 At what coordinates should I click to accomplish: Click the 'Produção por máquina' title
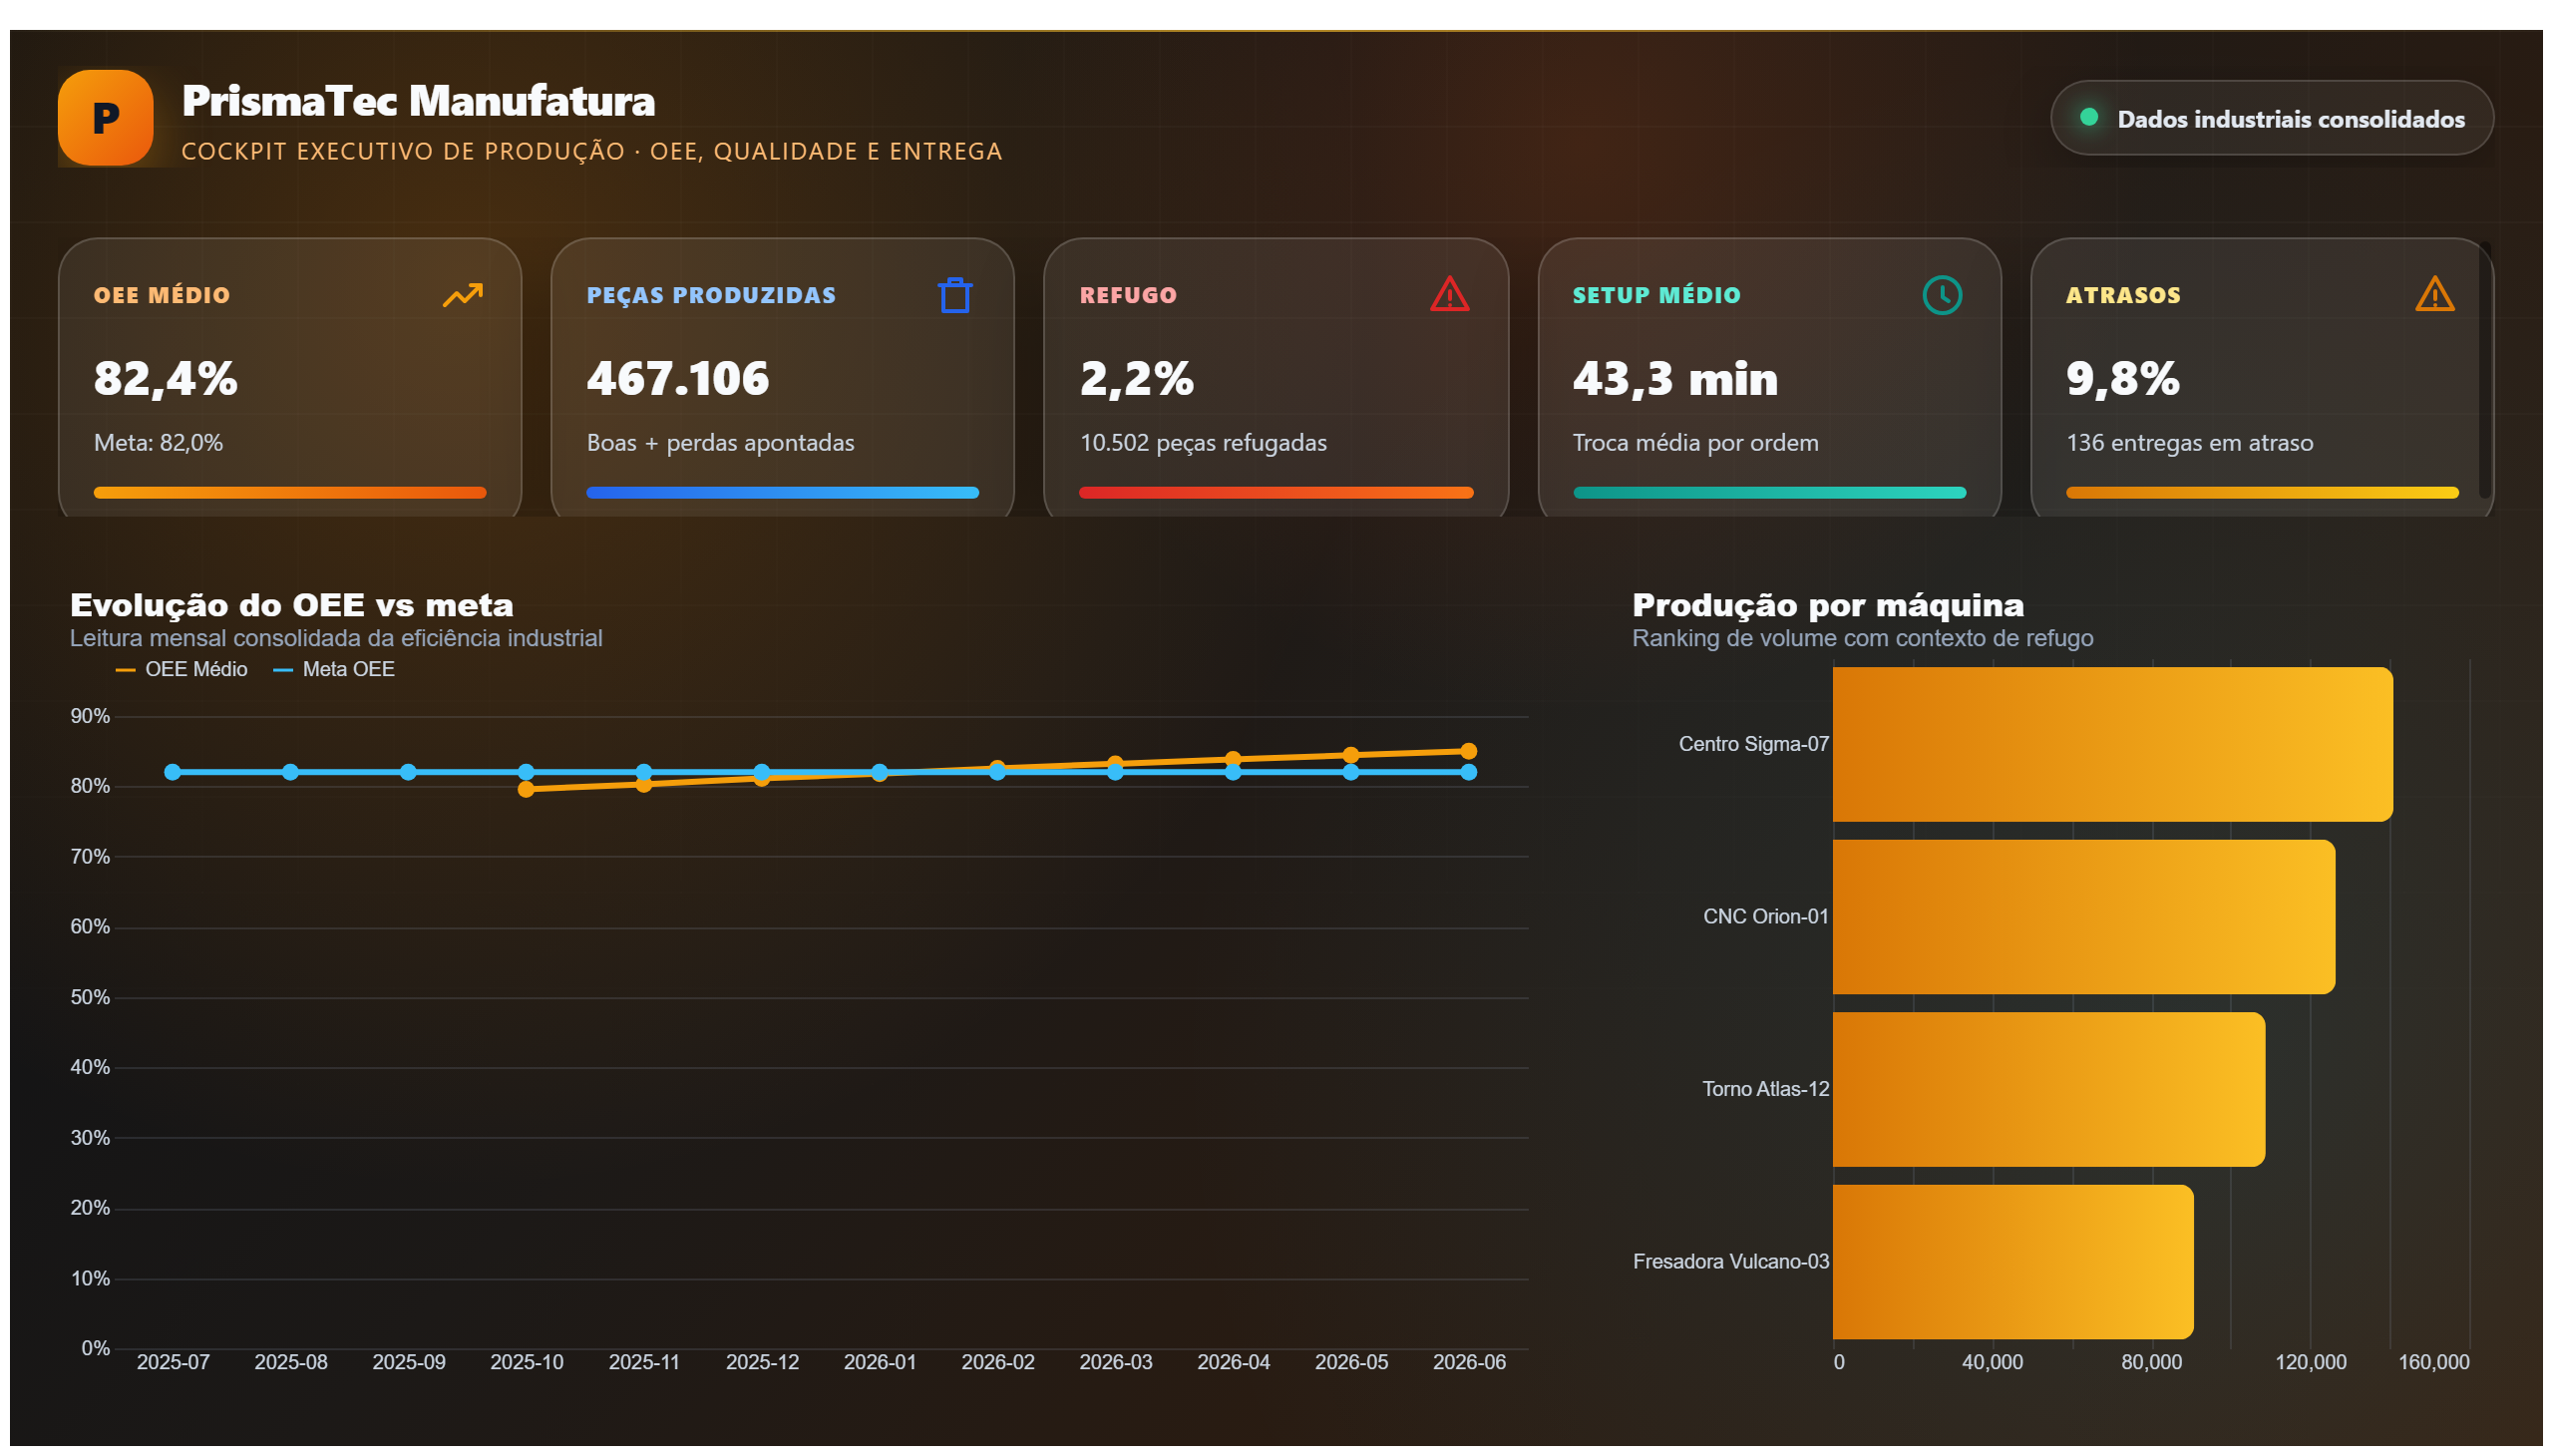click(x=1828, y=605)
